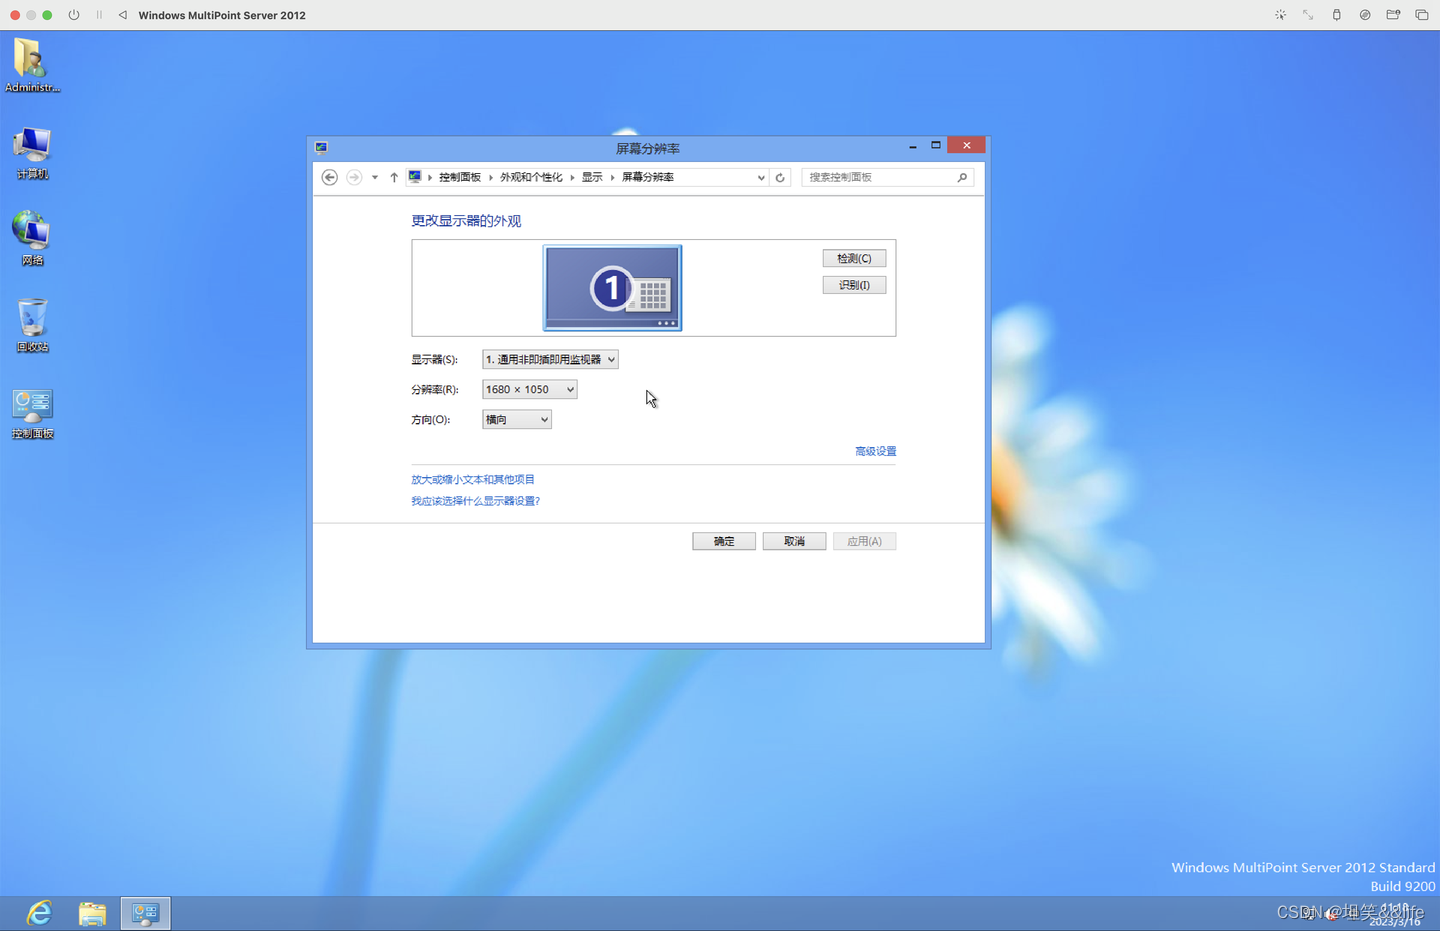Select the Control Panel taskbar button
Viewport: 1440px width, 931px height.
146,913
